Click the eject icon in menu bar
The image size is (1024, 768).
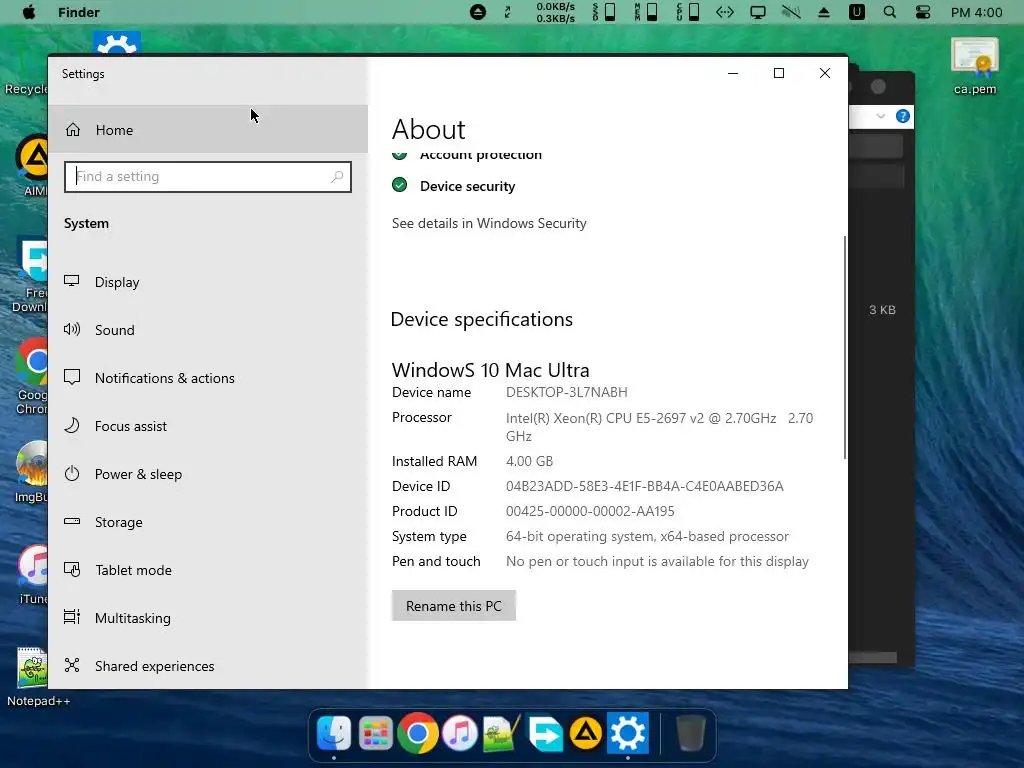pos(824,12)
